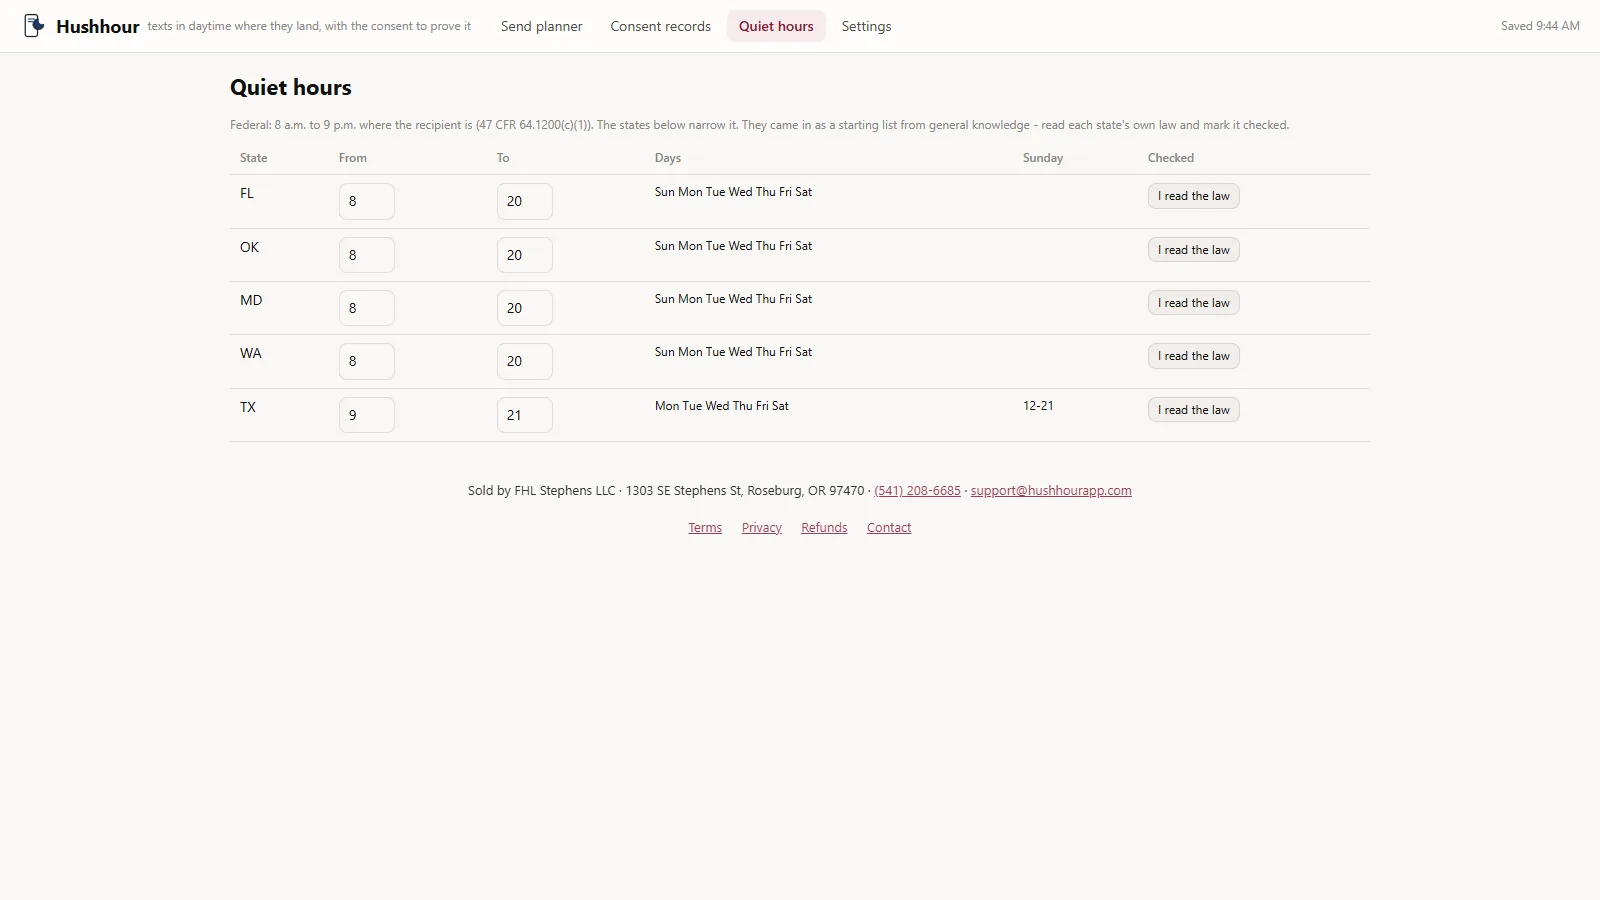The width and height of the screenshot is (1600, 900).
Task: Edit the From hour for TX
Action: click(367, 415)
